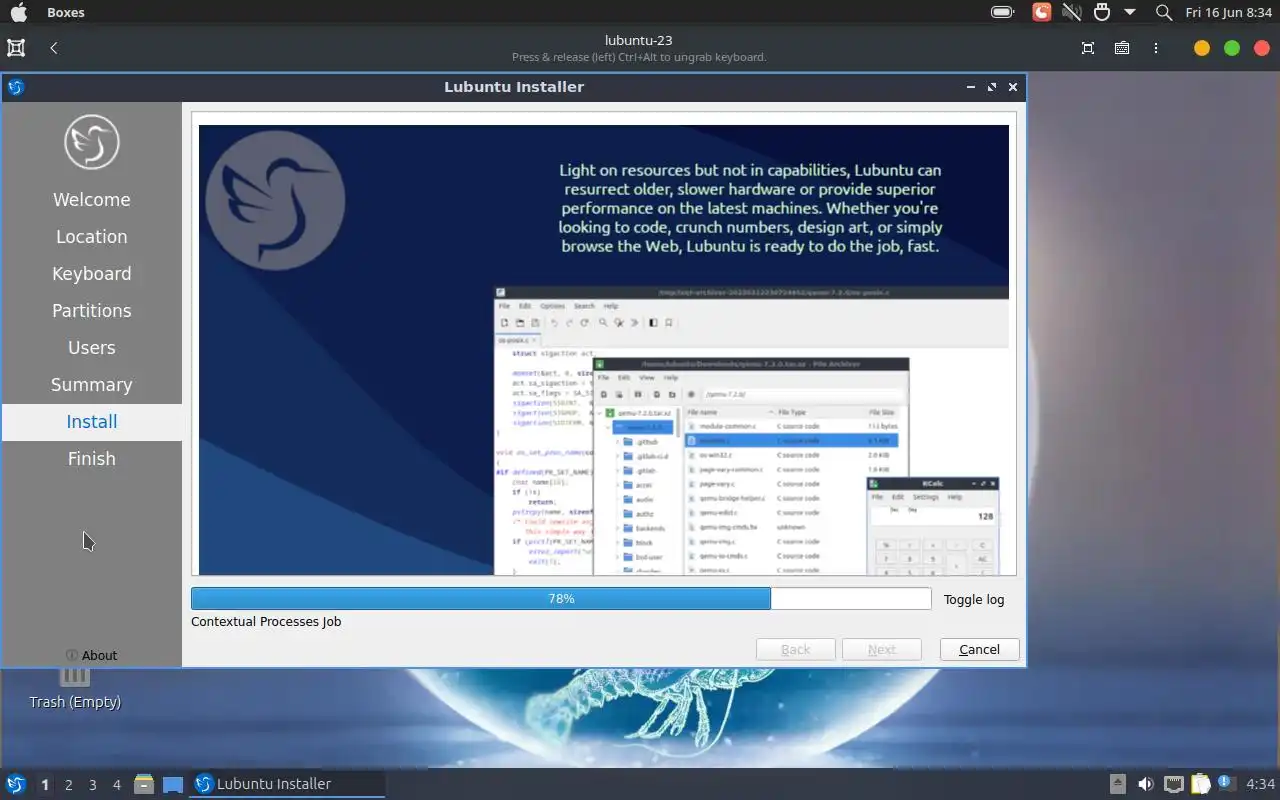Select the Install step
Viewport: 1280px width, 800px height.
coord(92,422)
